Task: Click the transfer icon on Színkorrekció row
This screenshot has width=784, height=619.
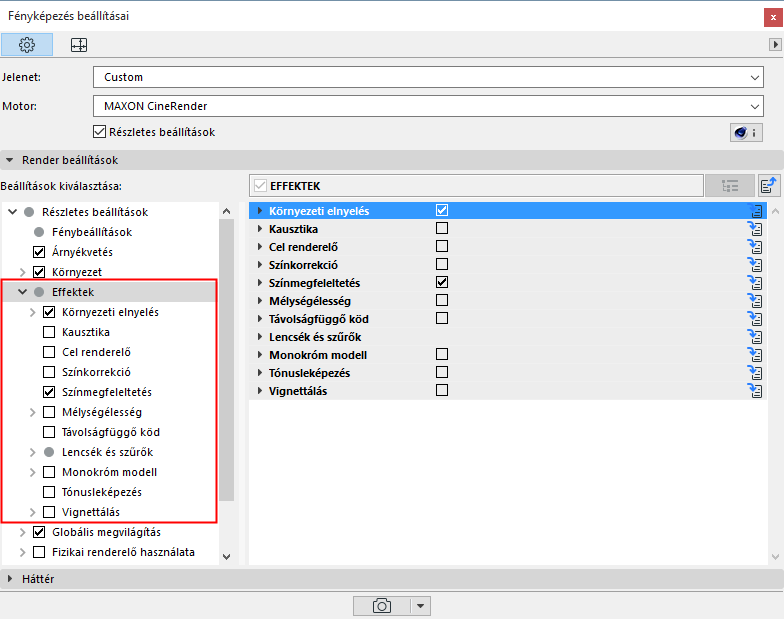Action: click(755, 264)
